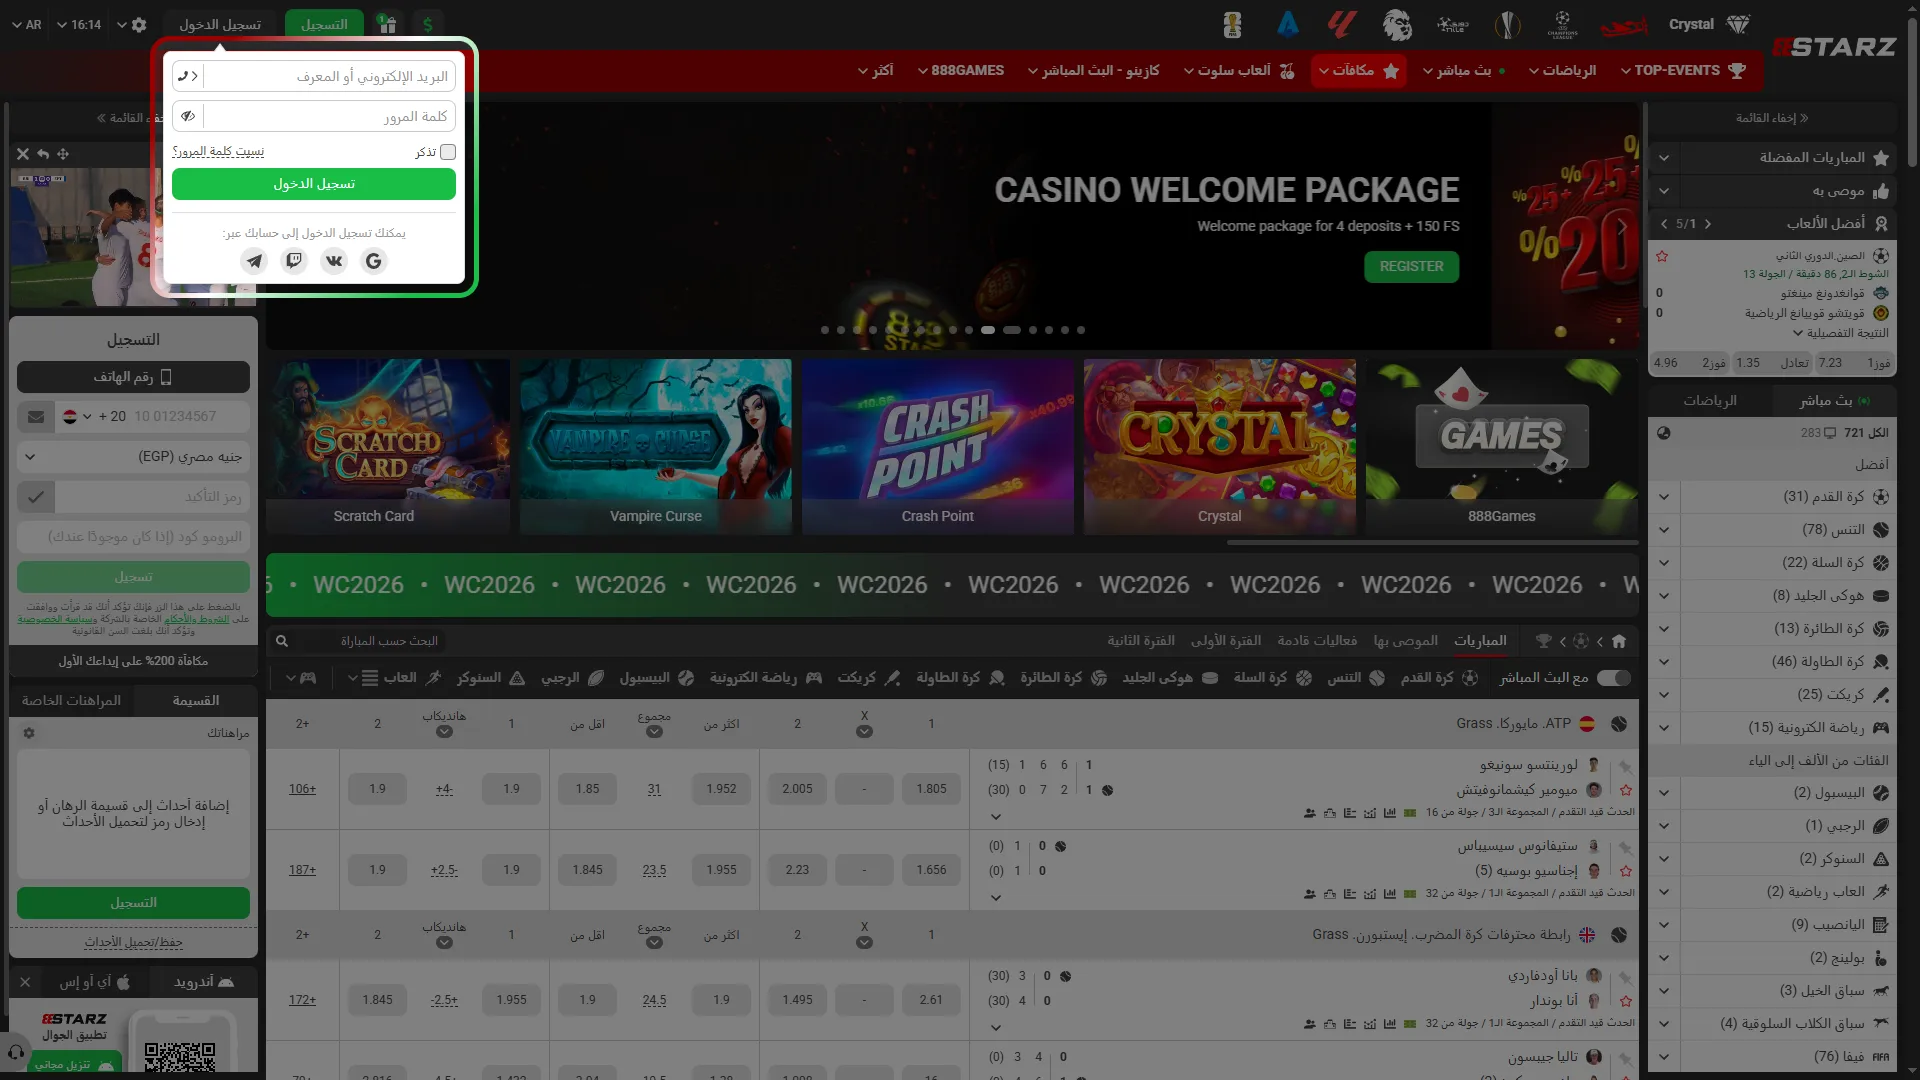1920x1080 pixels.
Task: Open the red airplane Aviator shortcut
Action: (x=1624, y=25)
